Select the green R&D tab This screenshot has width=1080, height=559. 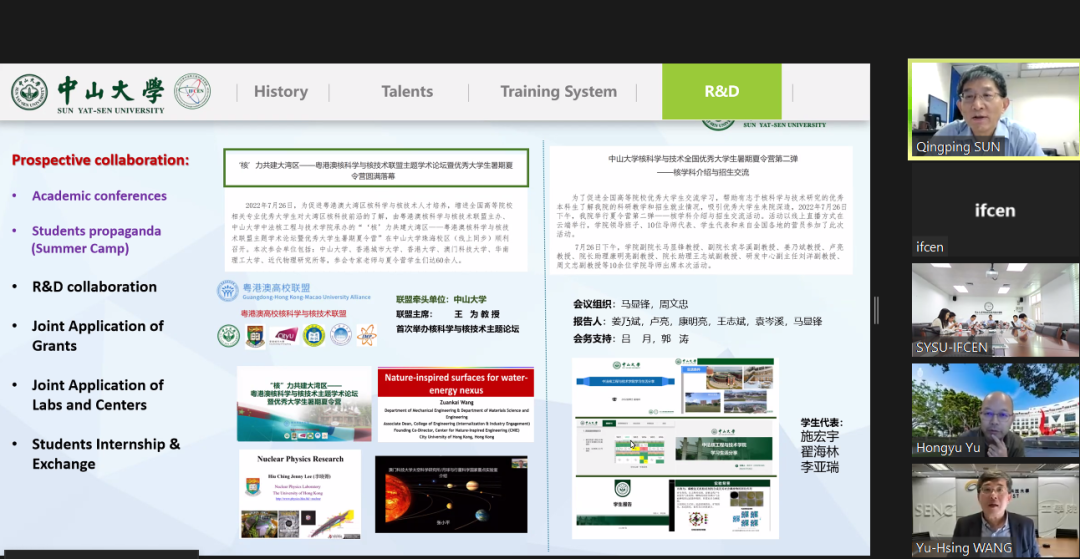[x=721, y=91]
